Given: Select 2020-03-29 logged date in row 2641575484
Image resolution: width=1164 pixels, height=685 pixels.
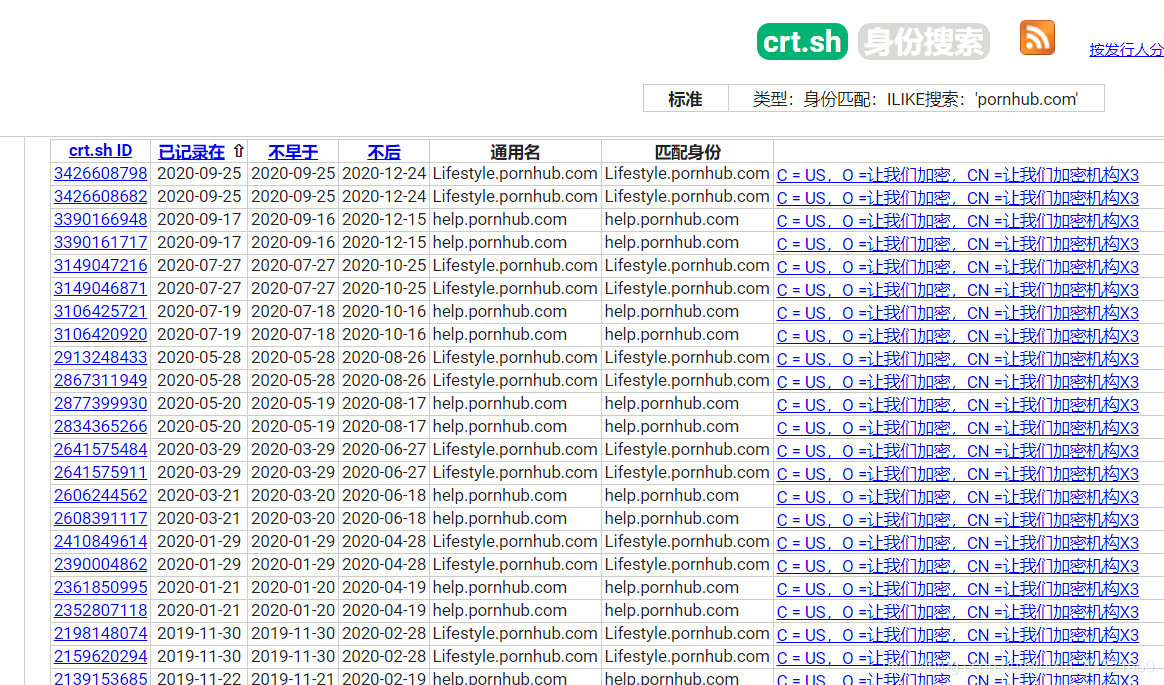Looking at the screenshot, I should 199,450.
